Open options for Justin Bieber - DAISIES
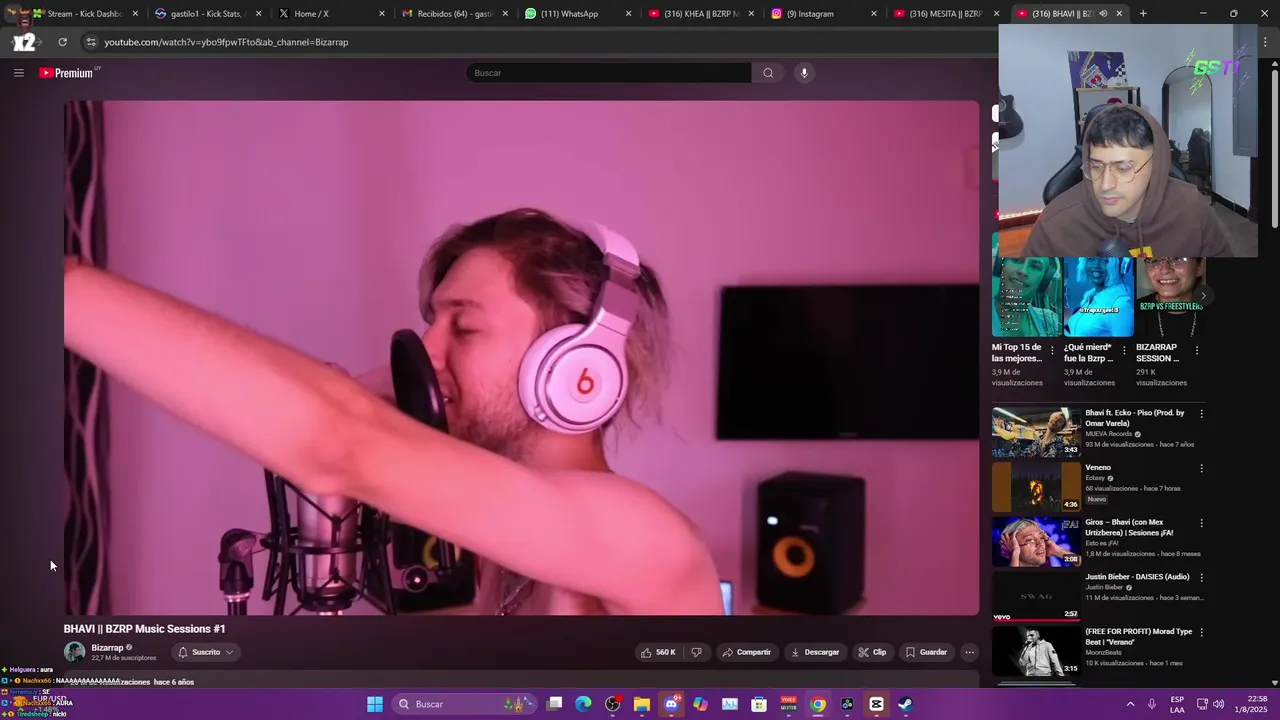This screenshot has height=720, width=1280. pos(1201,577)
